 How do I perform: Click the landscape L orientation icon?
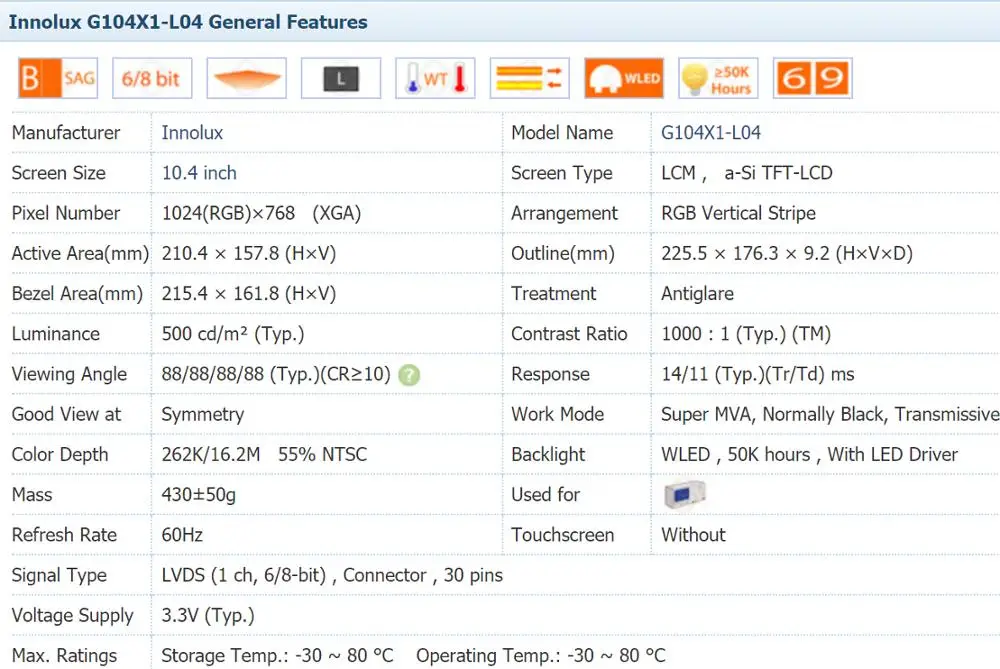[x=341, y=78]
